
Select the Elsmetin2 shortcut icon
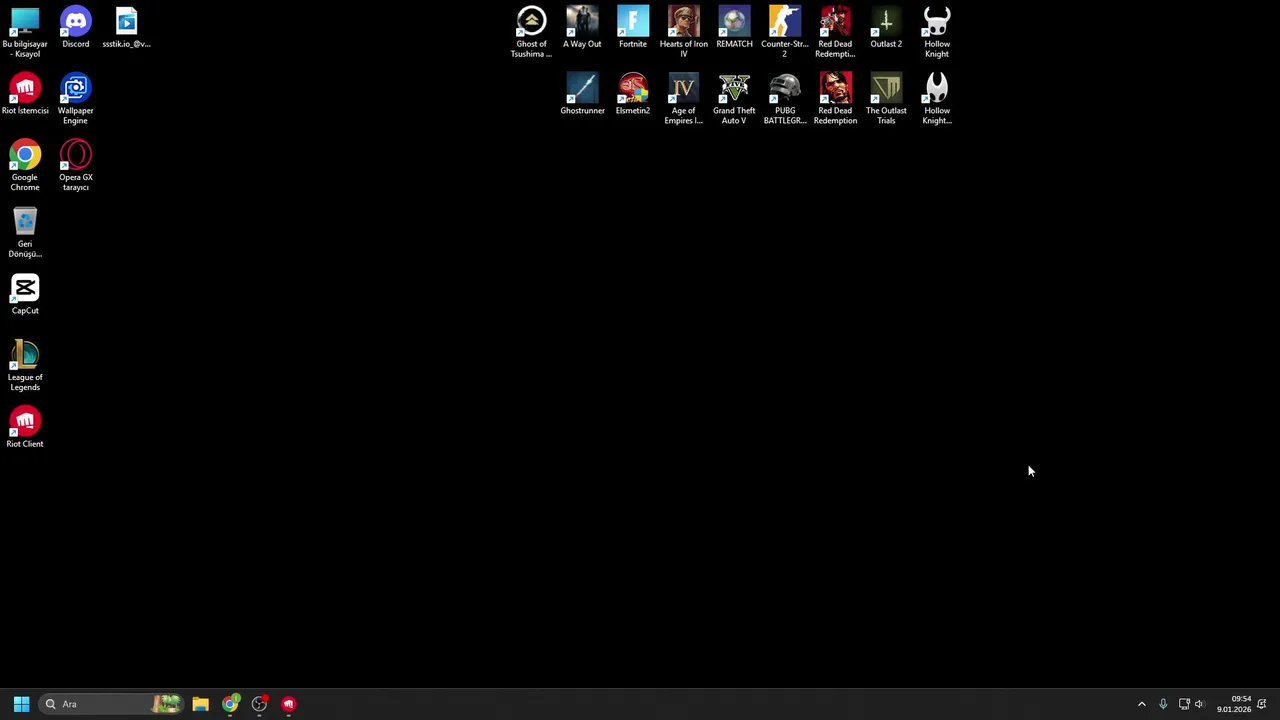tap(633, 94)
